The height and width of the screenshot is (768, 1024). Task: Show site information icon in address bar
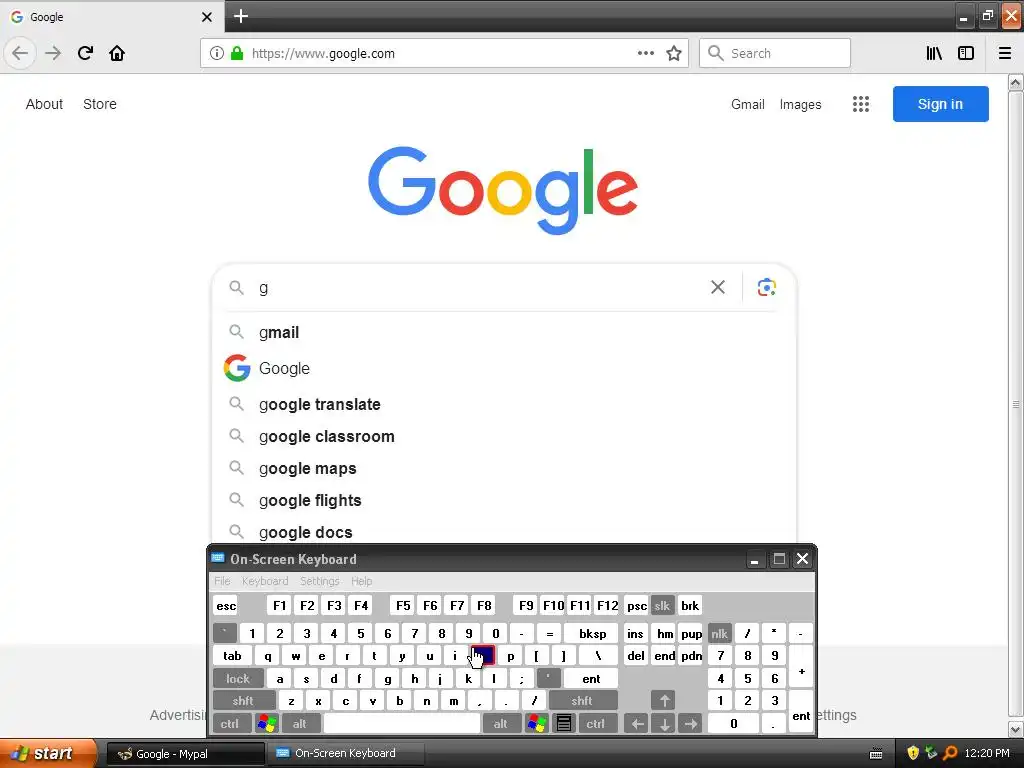216,54
